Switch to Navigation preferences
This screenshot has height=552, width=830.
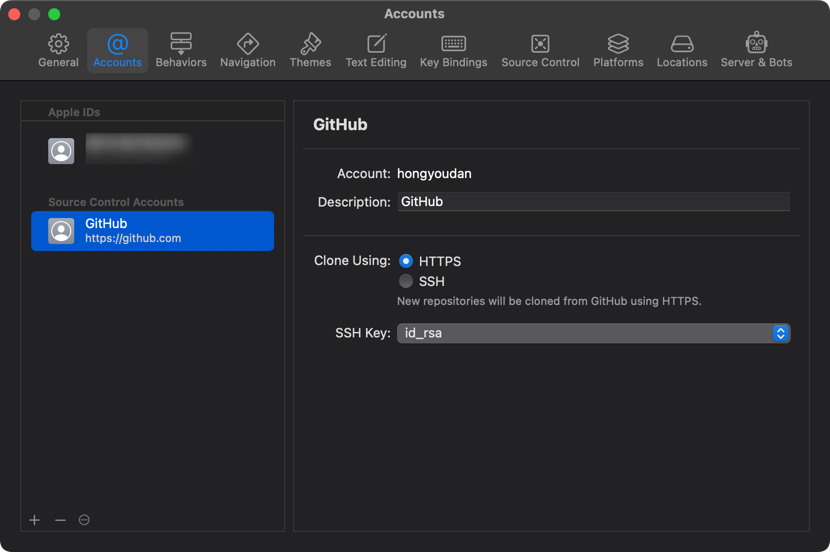247,50
